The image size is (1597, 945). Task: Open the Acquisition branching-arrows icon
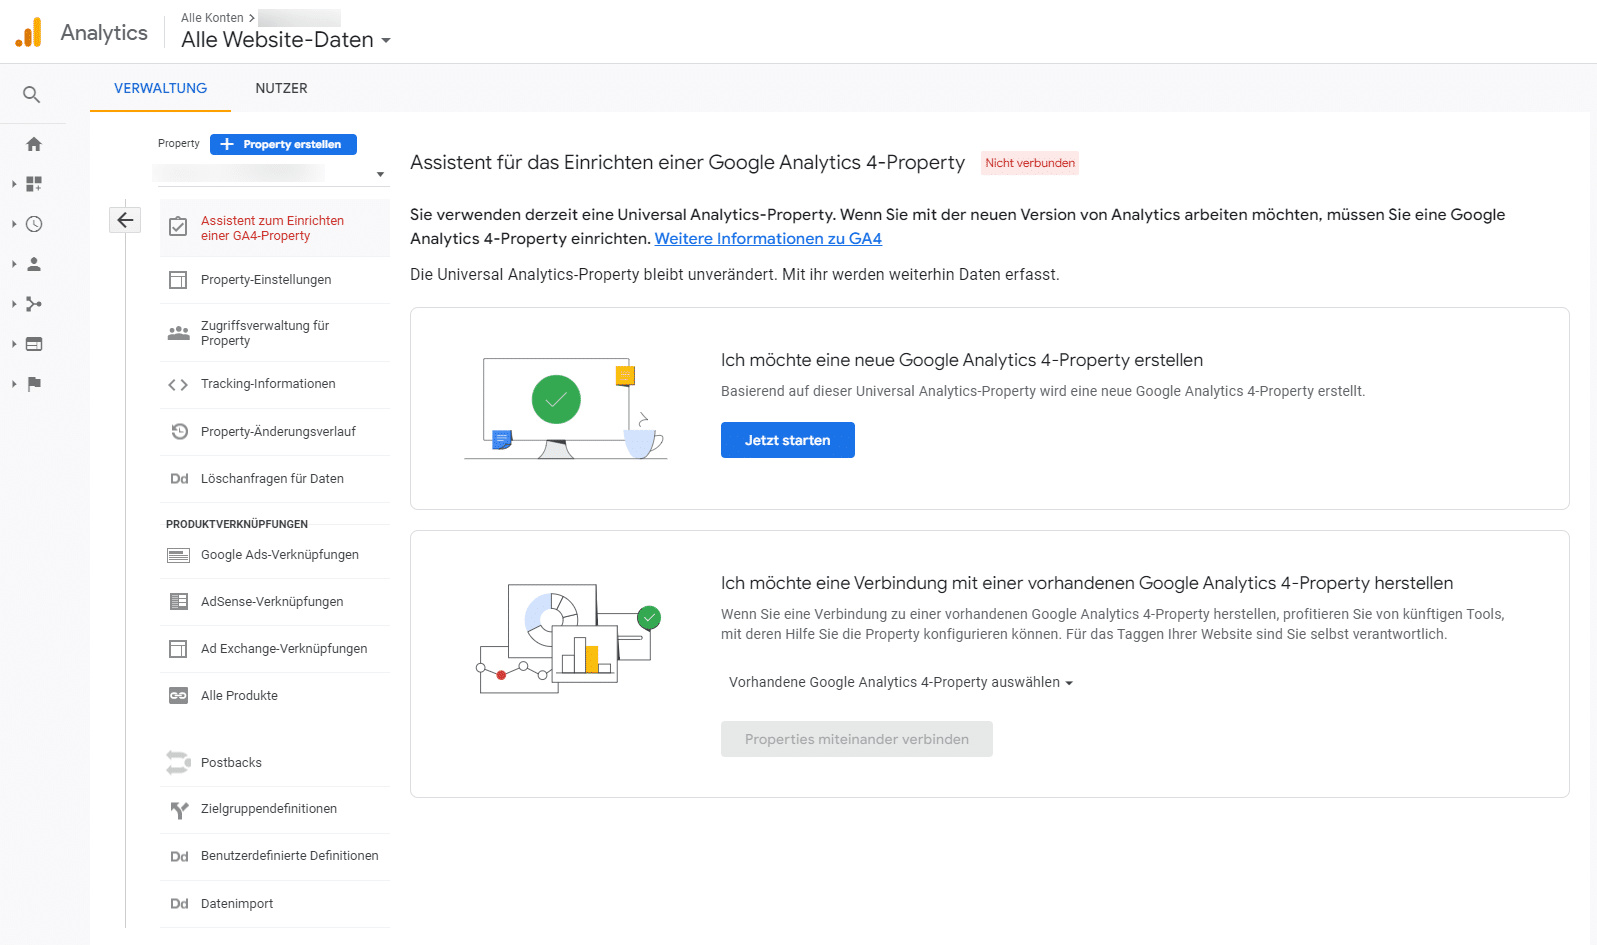pyautogui.click(x=34, y=304)
